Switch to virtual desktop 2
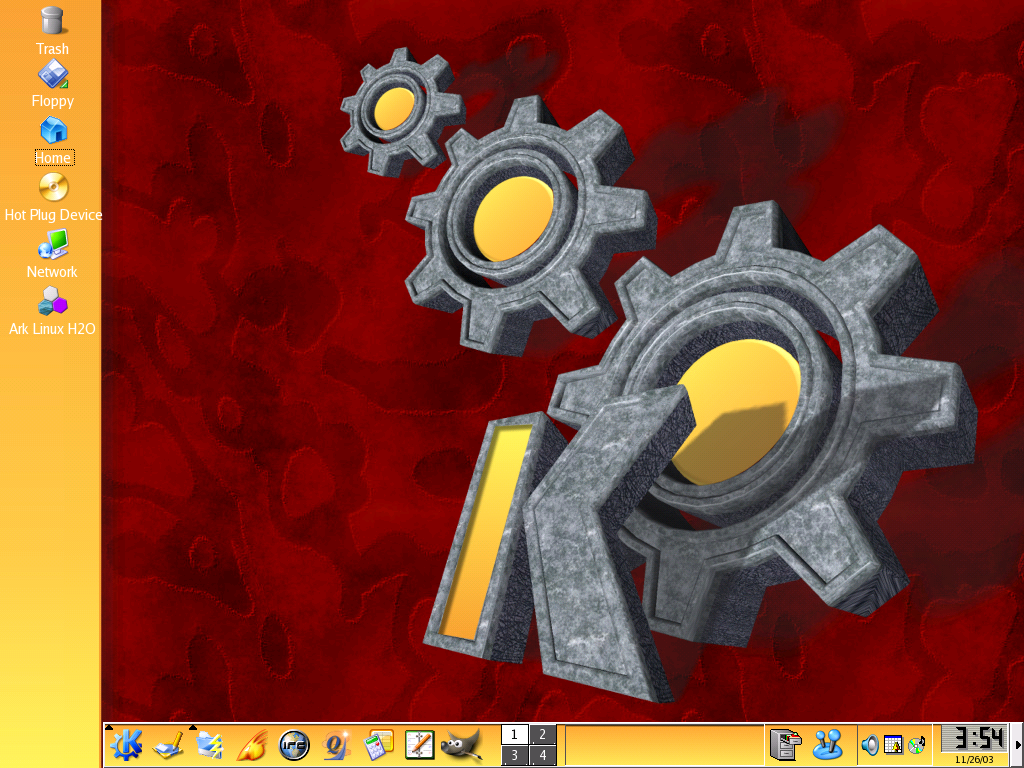 pyautogui.click(x=543, y=735)
